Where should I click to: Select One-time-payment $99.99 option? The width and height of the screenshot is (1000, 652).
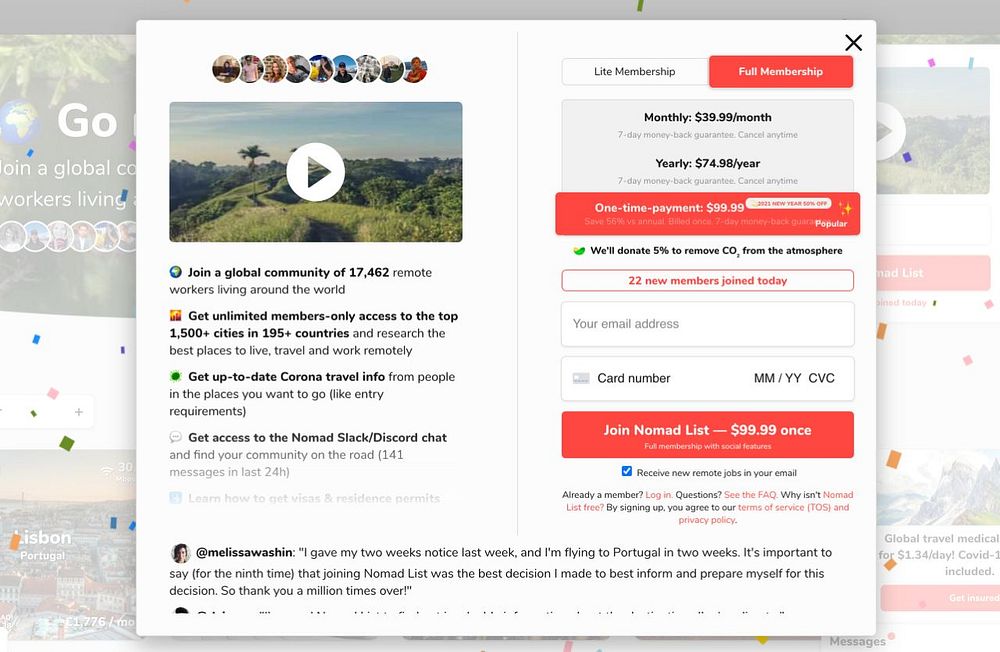707,214
